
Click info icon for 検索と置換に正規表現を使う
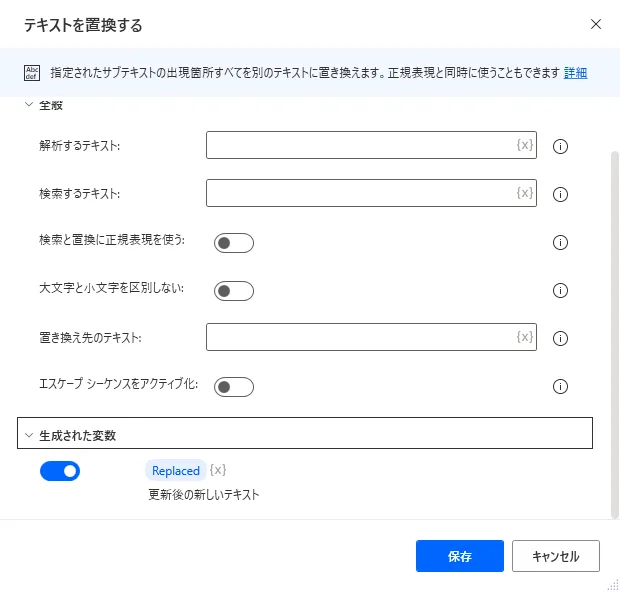point(560,242)
